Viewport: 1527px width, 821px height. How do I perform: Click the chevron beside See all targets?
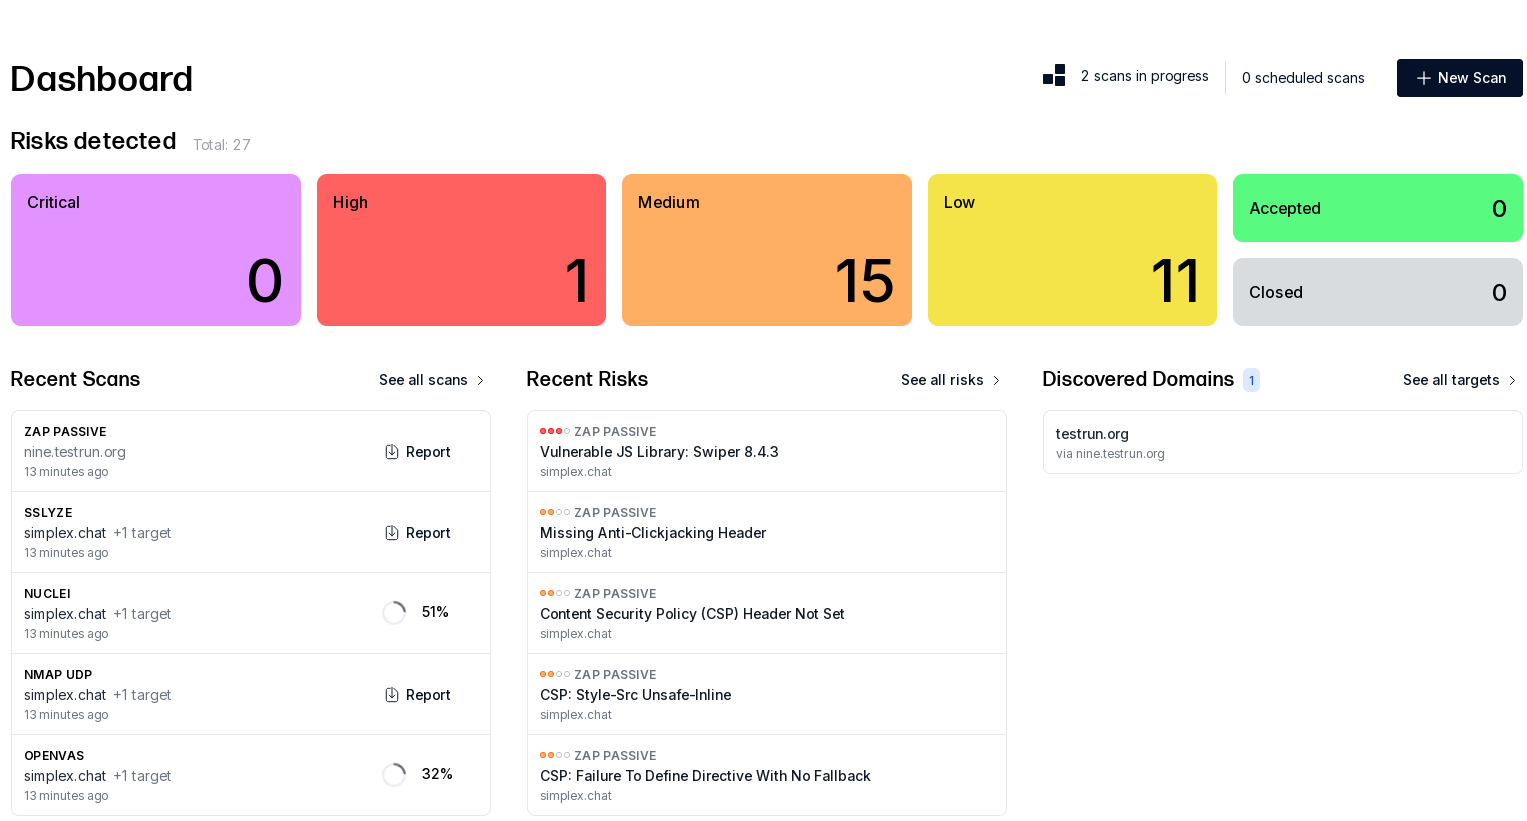pyautogui.click(x=1512, y=381)
